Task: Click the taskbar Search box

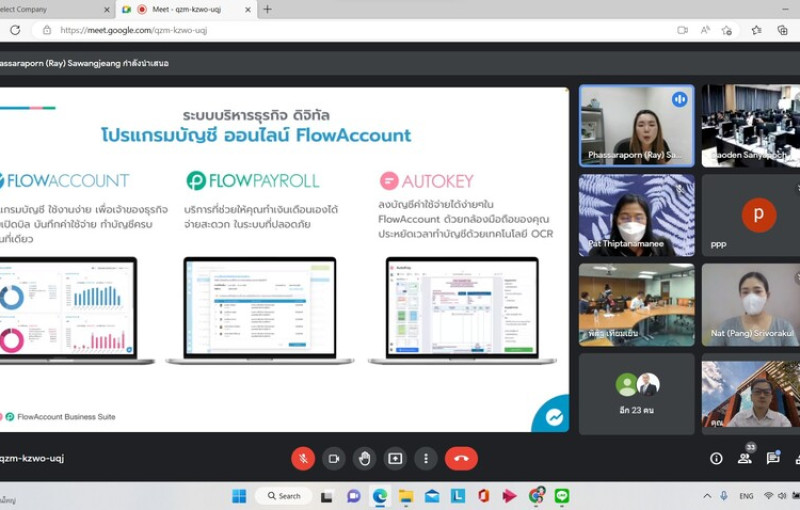Action: tap(284, 496)
